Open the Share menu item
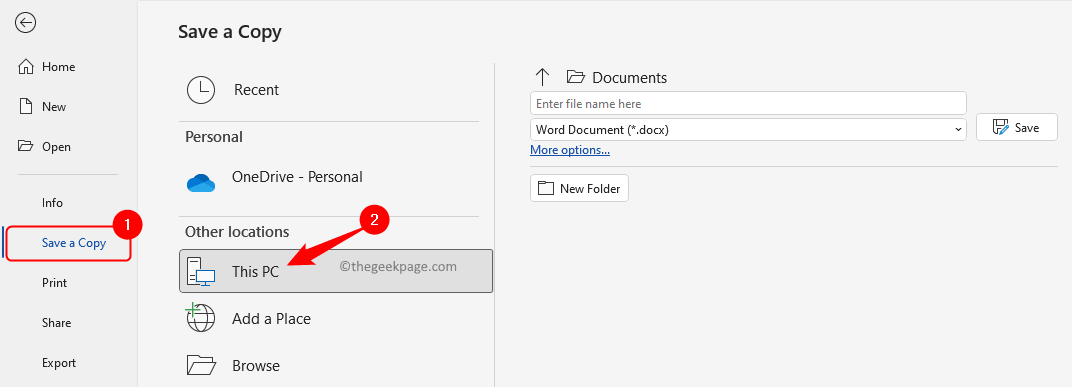This screenshot has width=1072, height=387. 57,323
